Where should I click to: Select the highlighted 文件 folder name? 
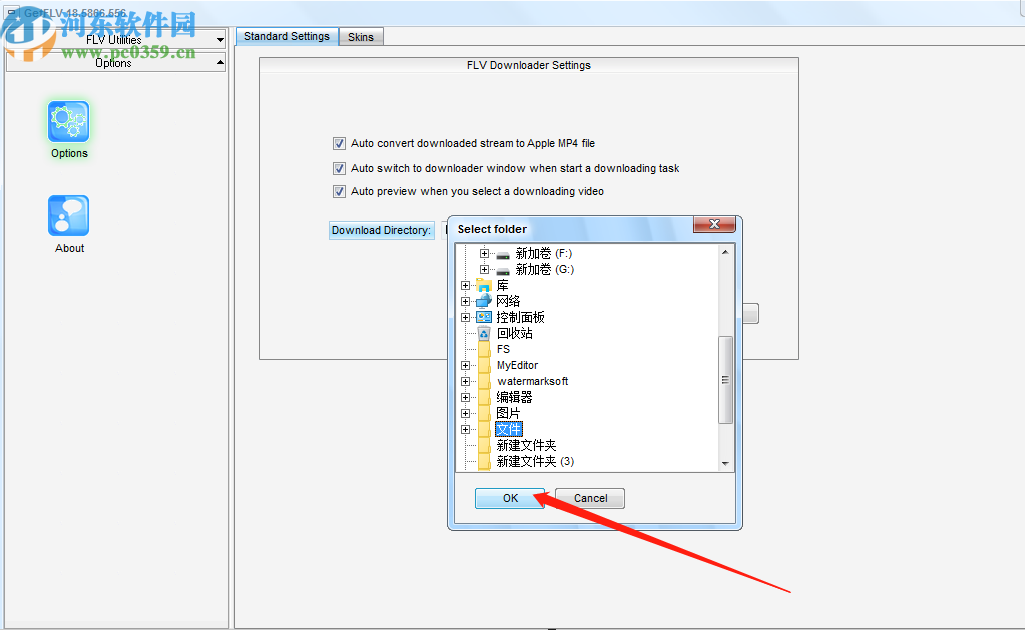509,429
